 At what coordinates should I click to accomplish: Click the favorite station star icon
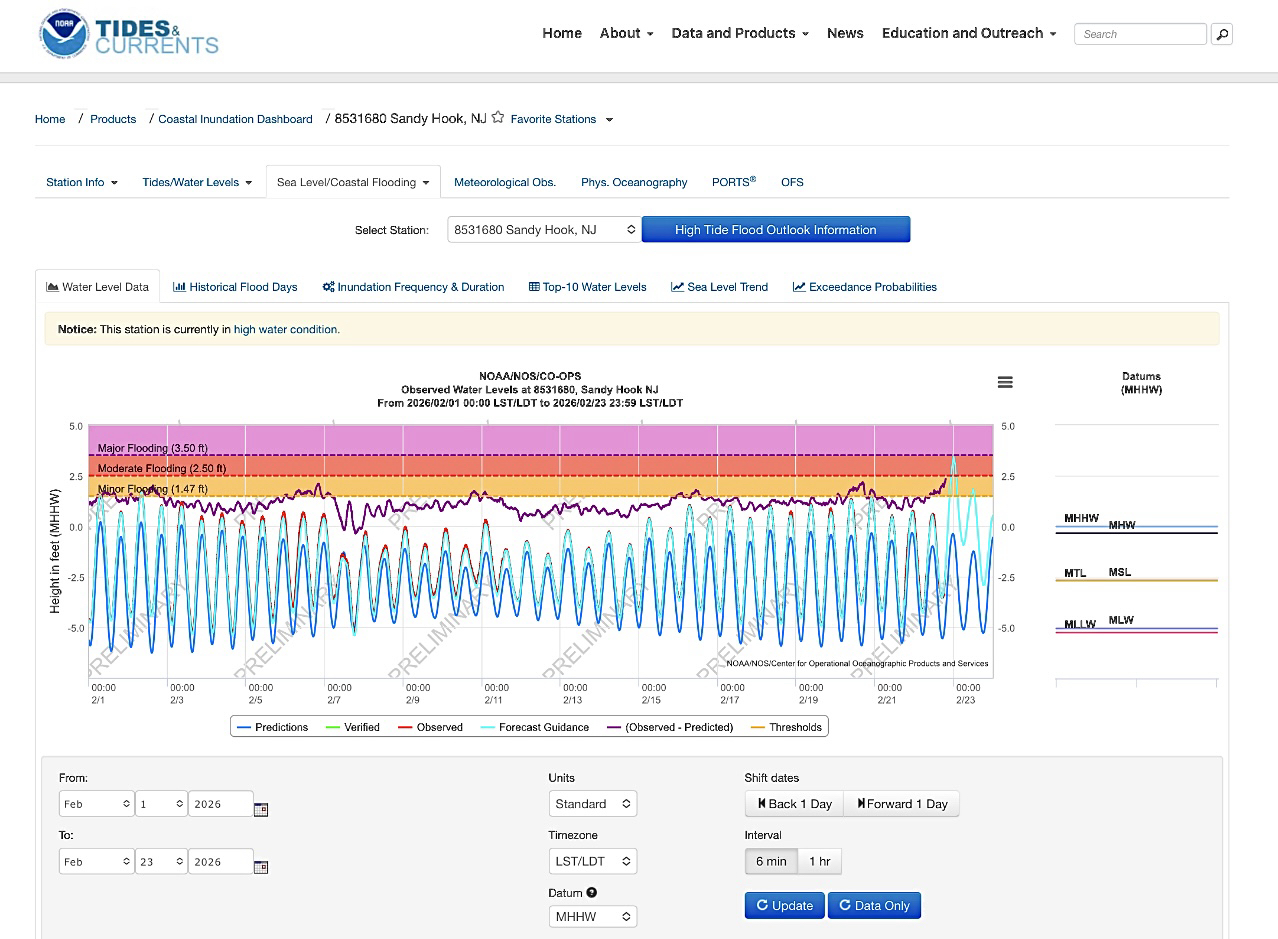(498, 118)
